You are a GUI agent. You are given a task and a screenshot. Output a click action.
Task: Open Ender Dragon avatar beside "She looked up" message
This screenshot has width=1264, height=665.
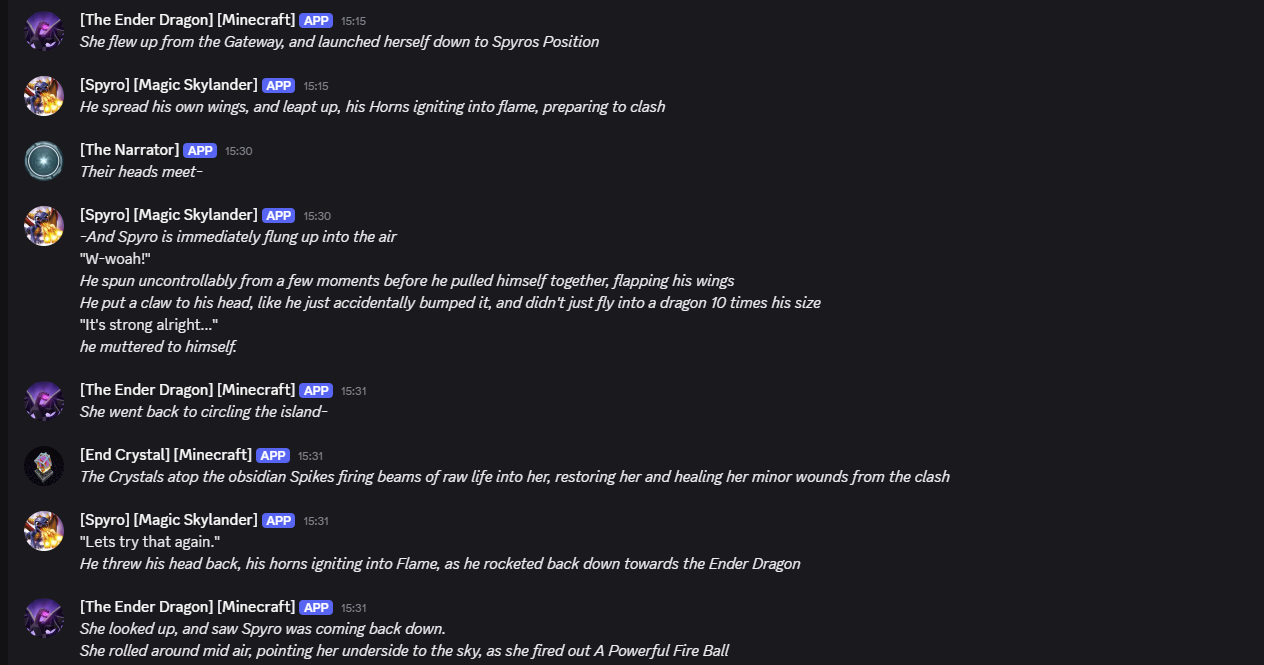[44, 618]
